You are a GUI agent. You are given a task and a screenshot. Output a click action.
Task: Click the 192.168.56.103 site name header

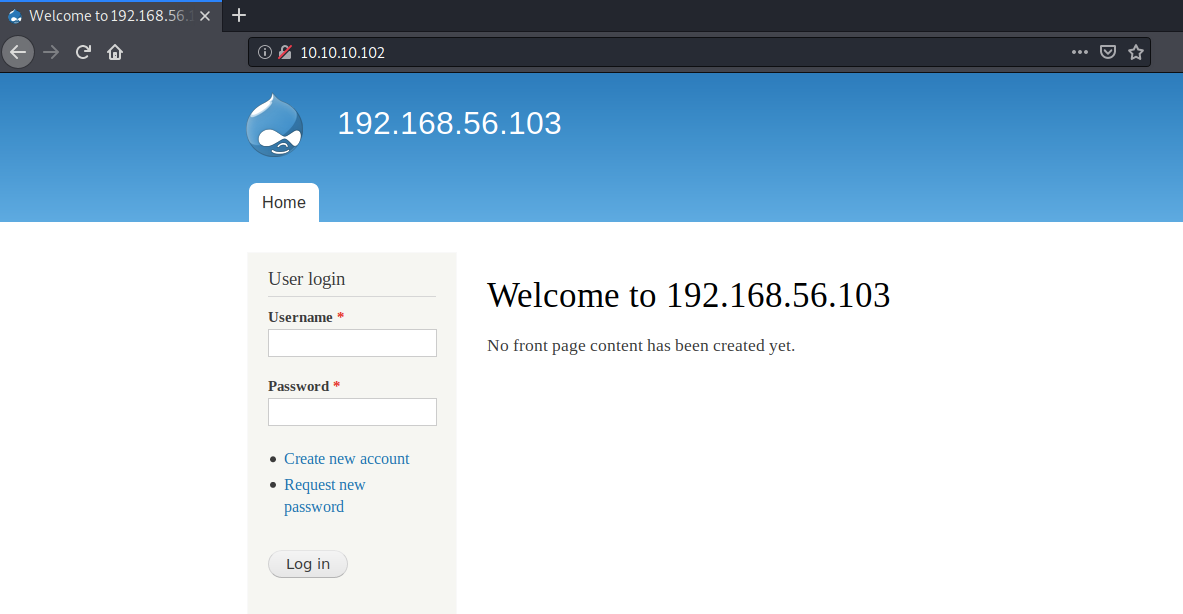[x=449, y=124]
